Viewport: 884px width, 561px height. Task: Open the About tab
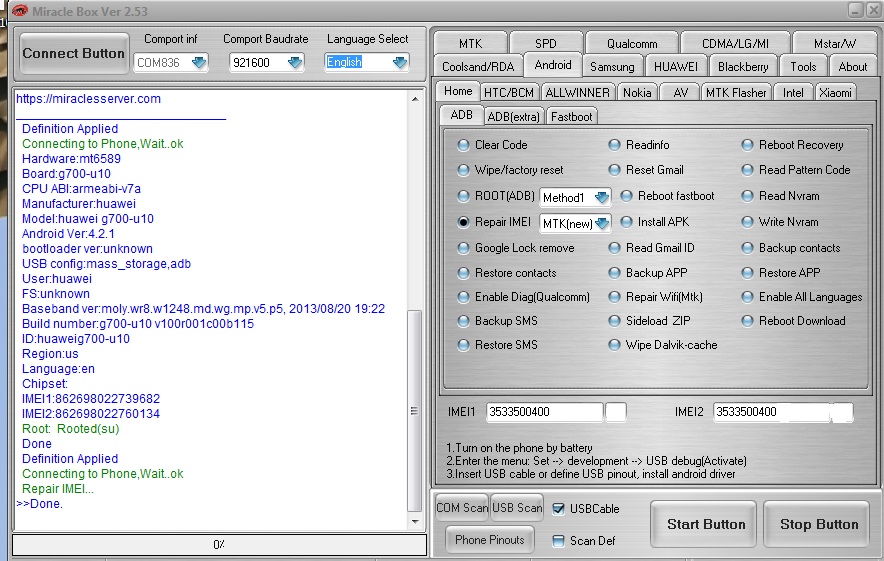point(852,67)
